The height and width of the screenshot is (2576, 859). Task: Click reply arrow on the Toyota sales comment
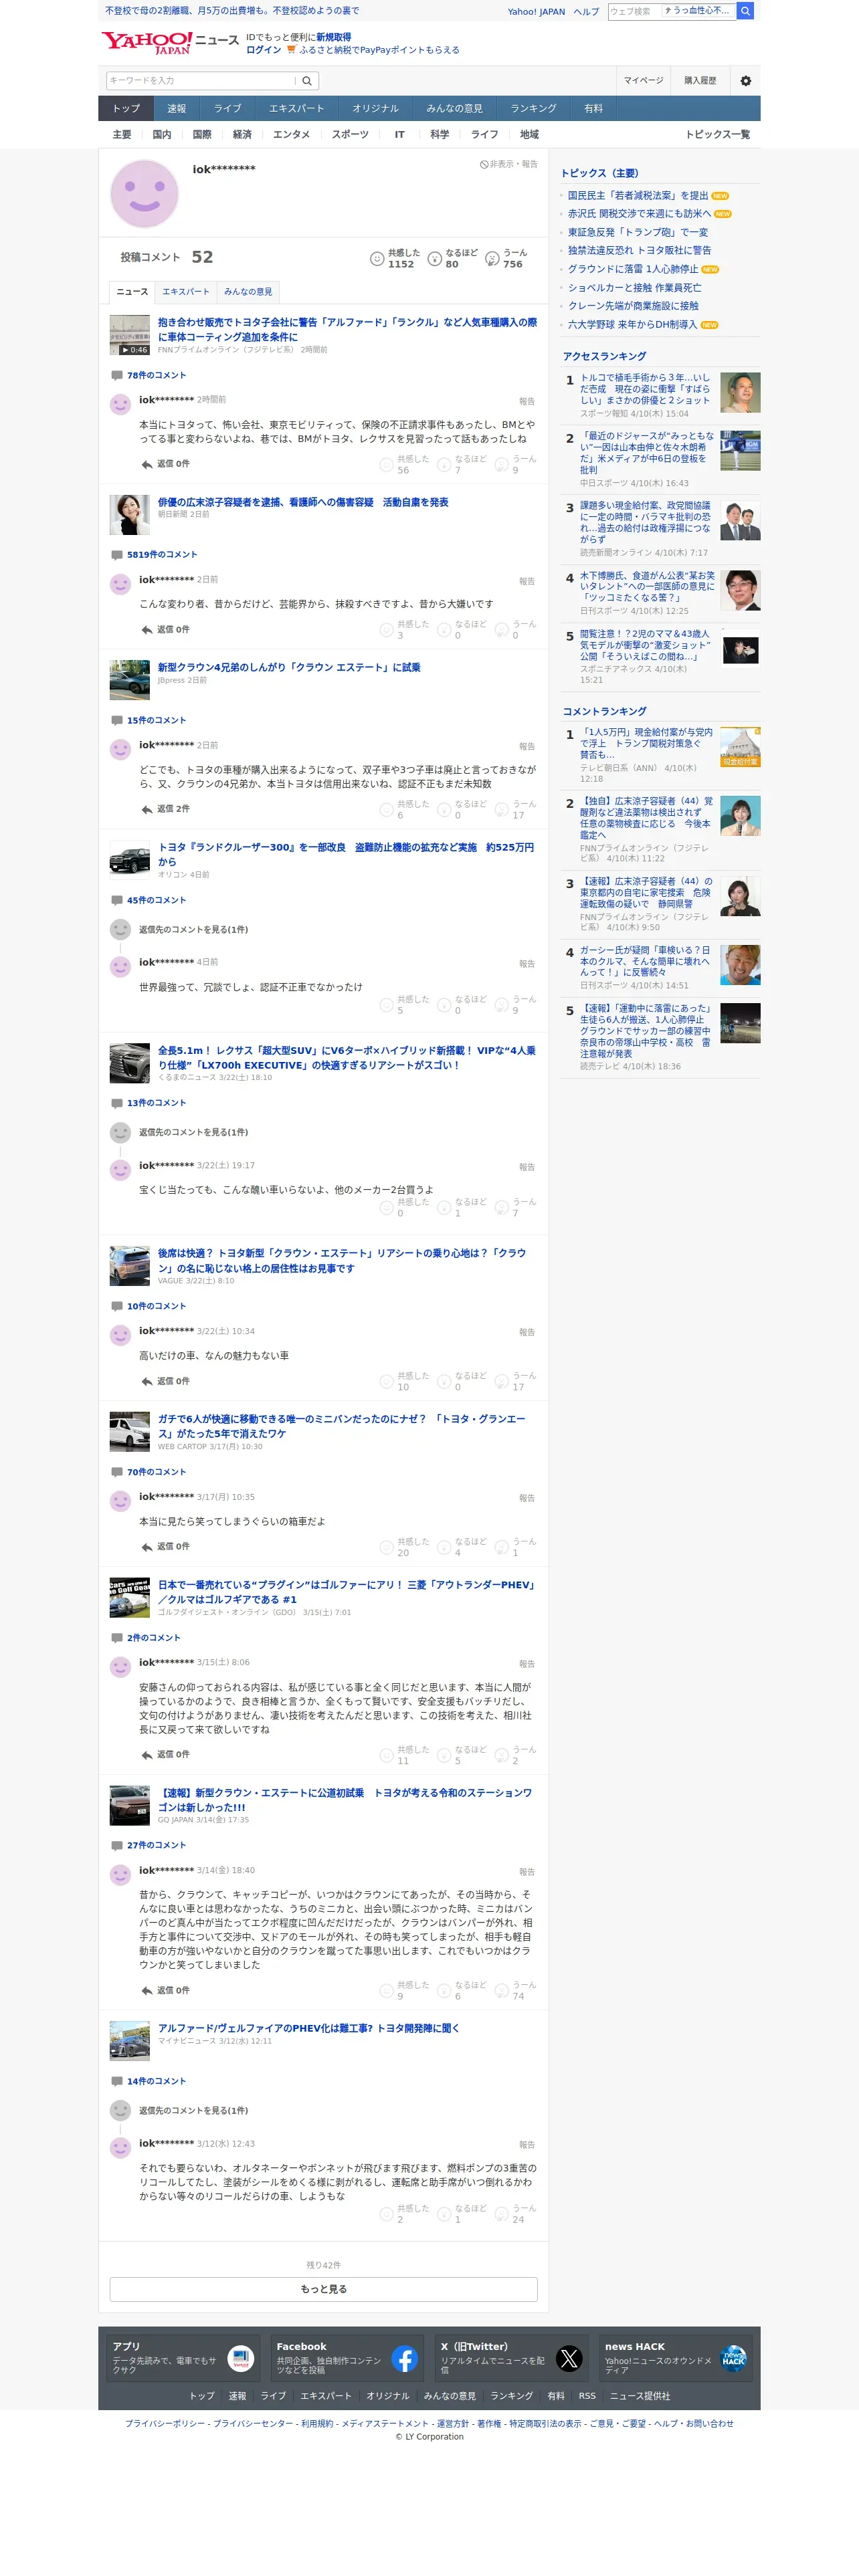(x=147, y=464)
